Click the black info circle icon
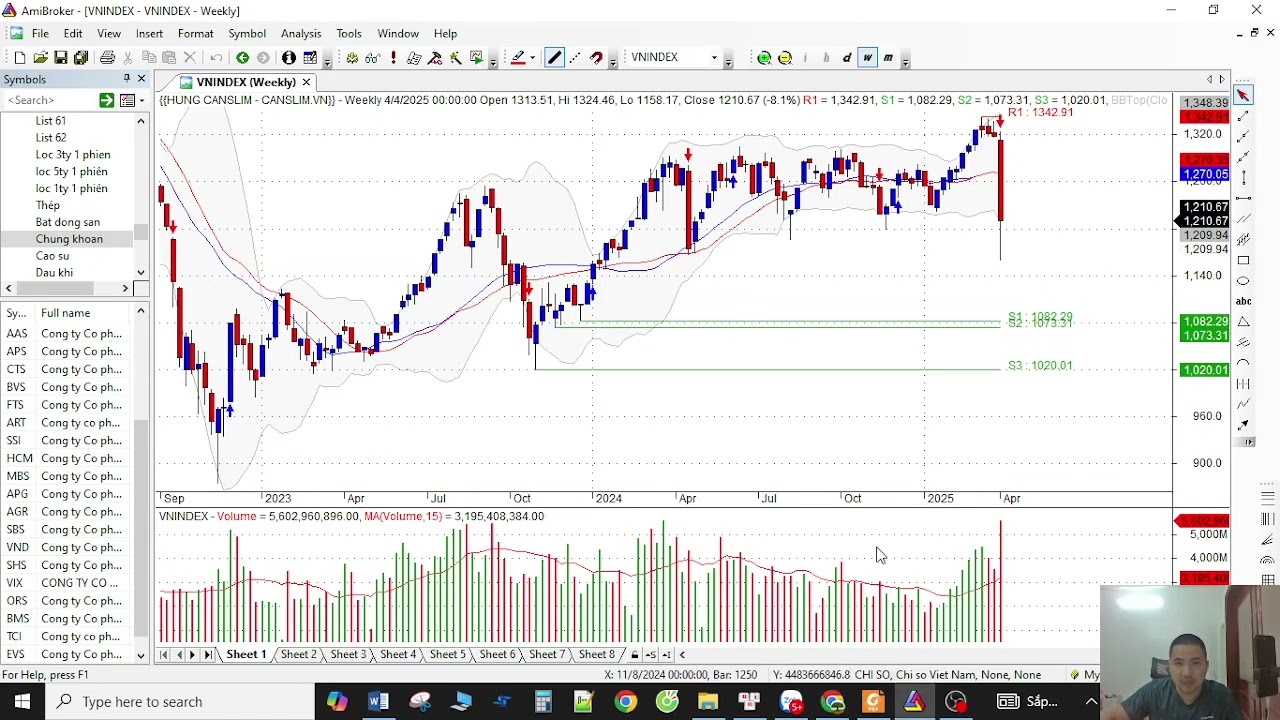 pyautogui.click(x=289, y=58)
